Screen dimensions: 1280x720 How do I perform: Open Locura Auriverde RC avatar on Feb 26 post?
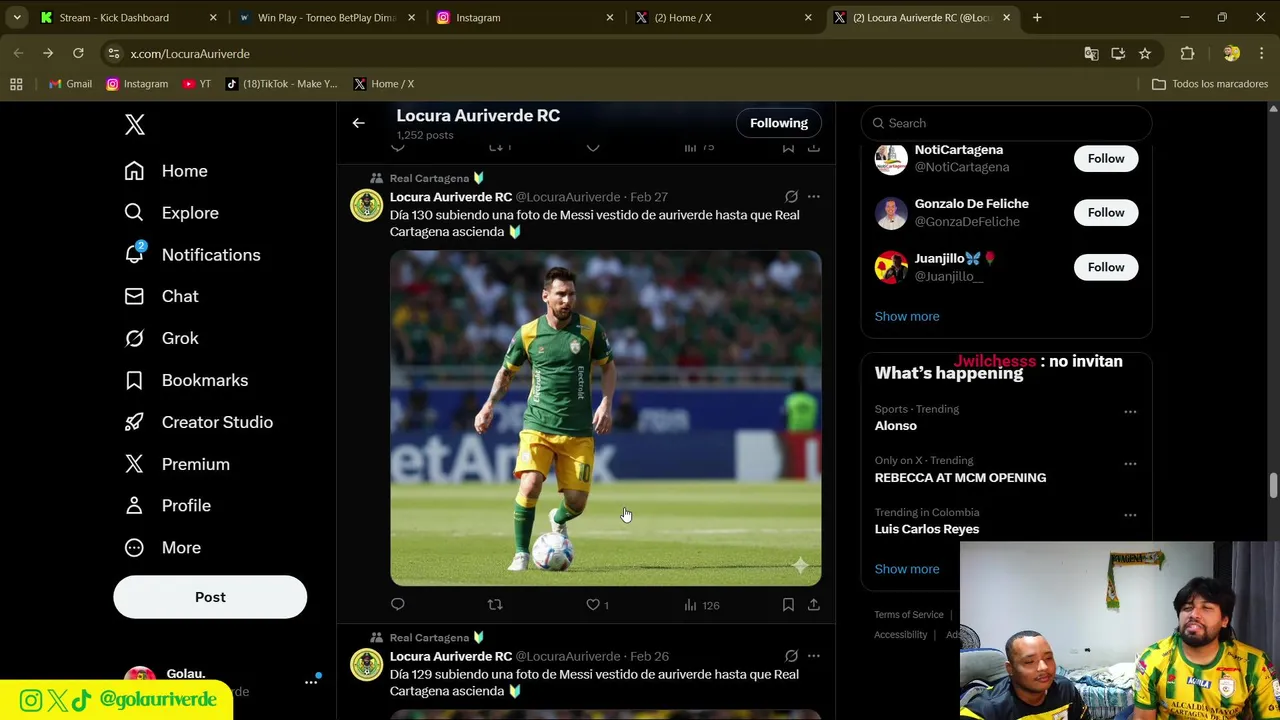tap(366, 664)
